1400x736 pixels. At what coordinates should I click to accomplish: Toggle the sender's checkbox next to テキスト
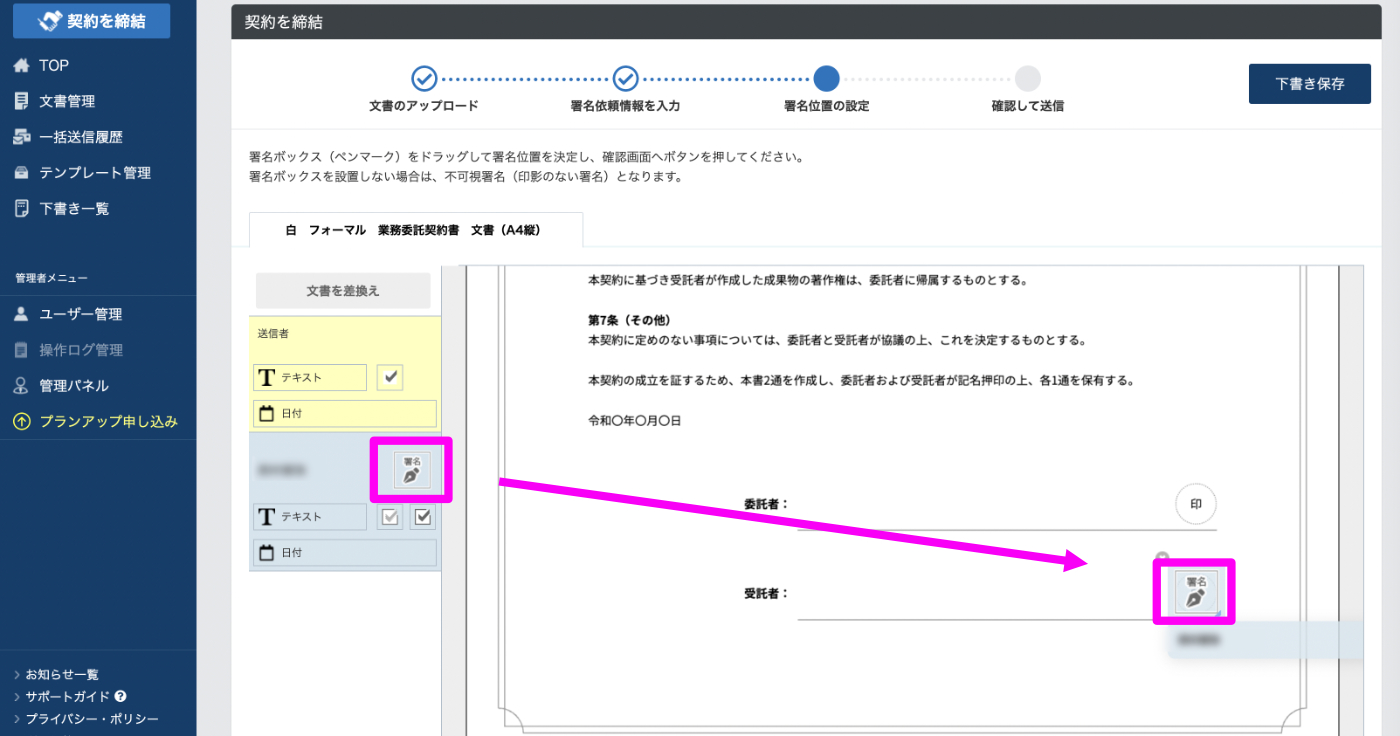pos(390,377)
